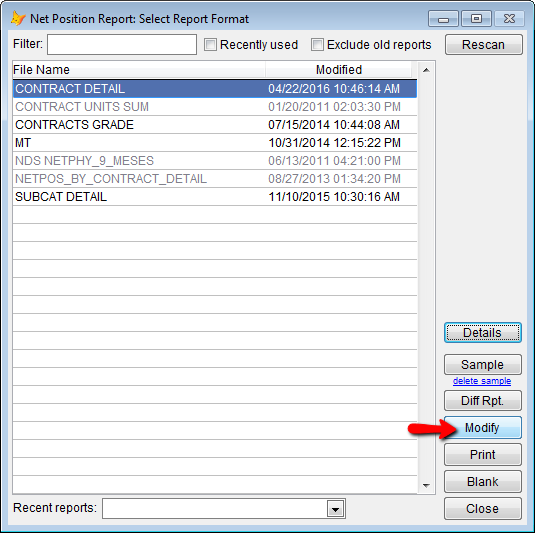Image resolution: width=535 pixels, height=533 pixels.
Task: Click the Rescan button
Action: (x=483, y=44)
